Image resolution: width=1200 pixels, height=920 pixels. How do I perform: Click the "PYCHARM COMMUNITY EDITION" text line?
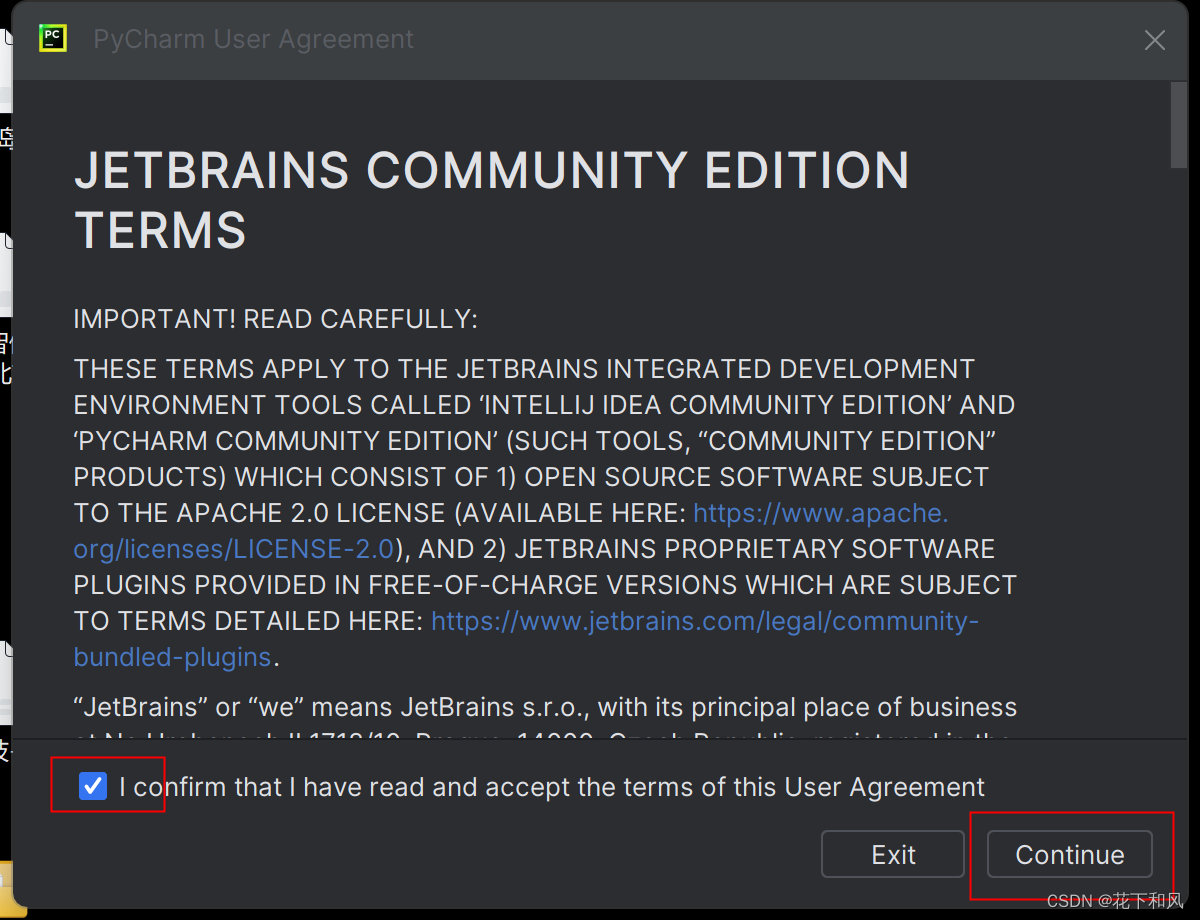(534, 441)
